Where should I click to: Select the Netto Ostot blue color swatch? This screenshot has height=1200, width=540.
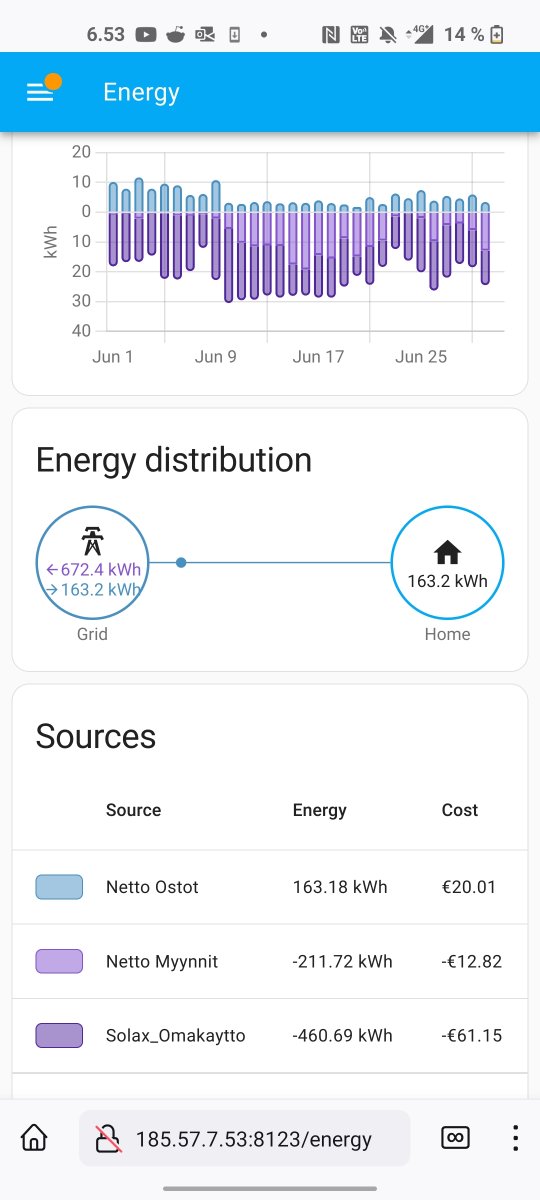click(59, 887)
